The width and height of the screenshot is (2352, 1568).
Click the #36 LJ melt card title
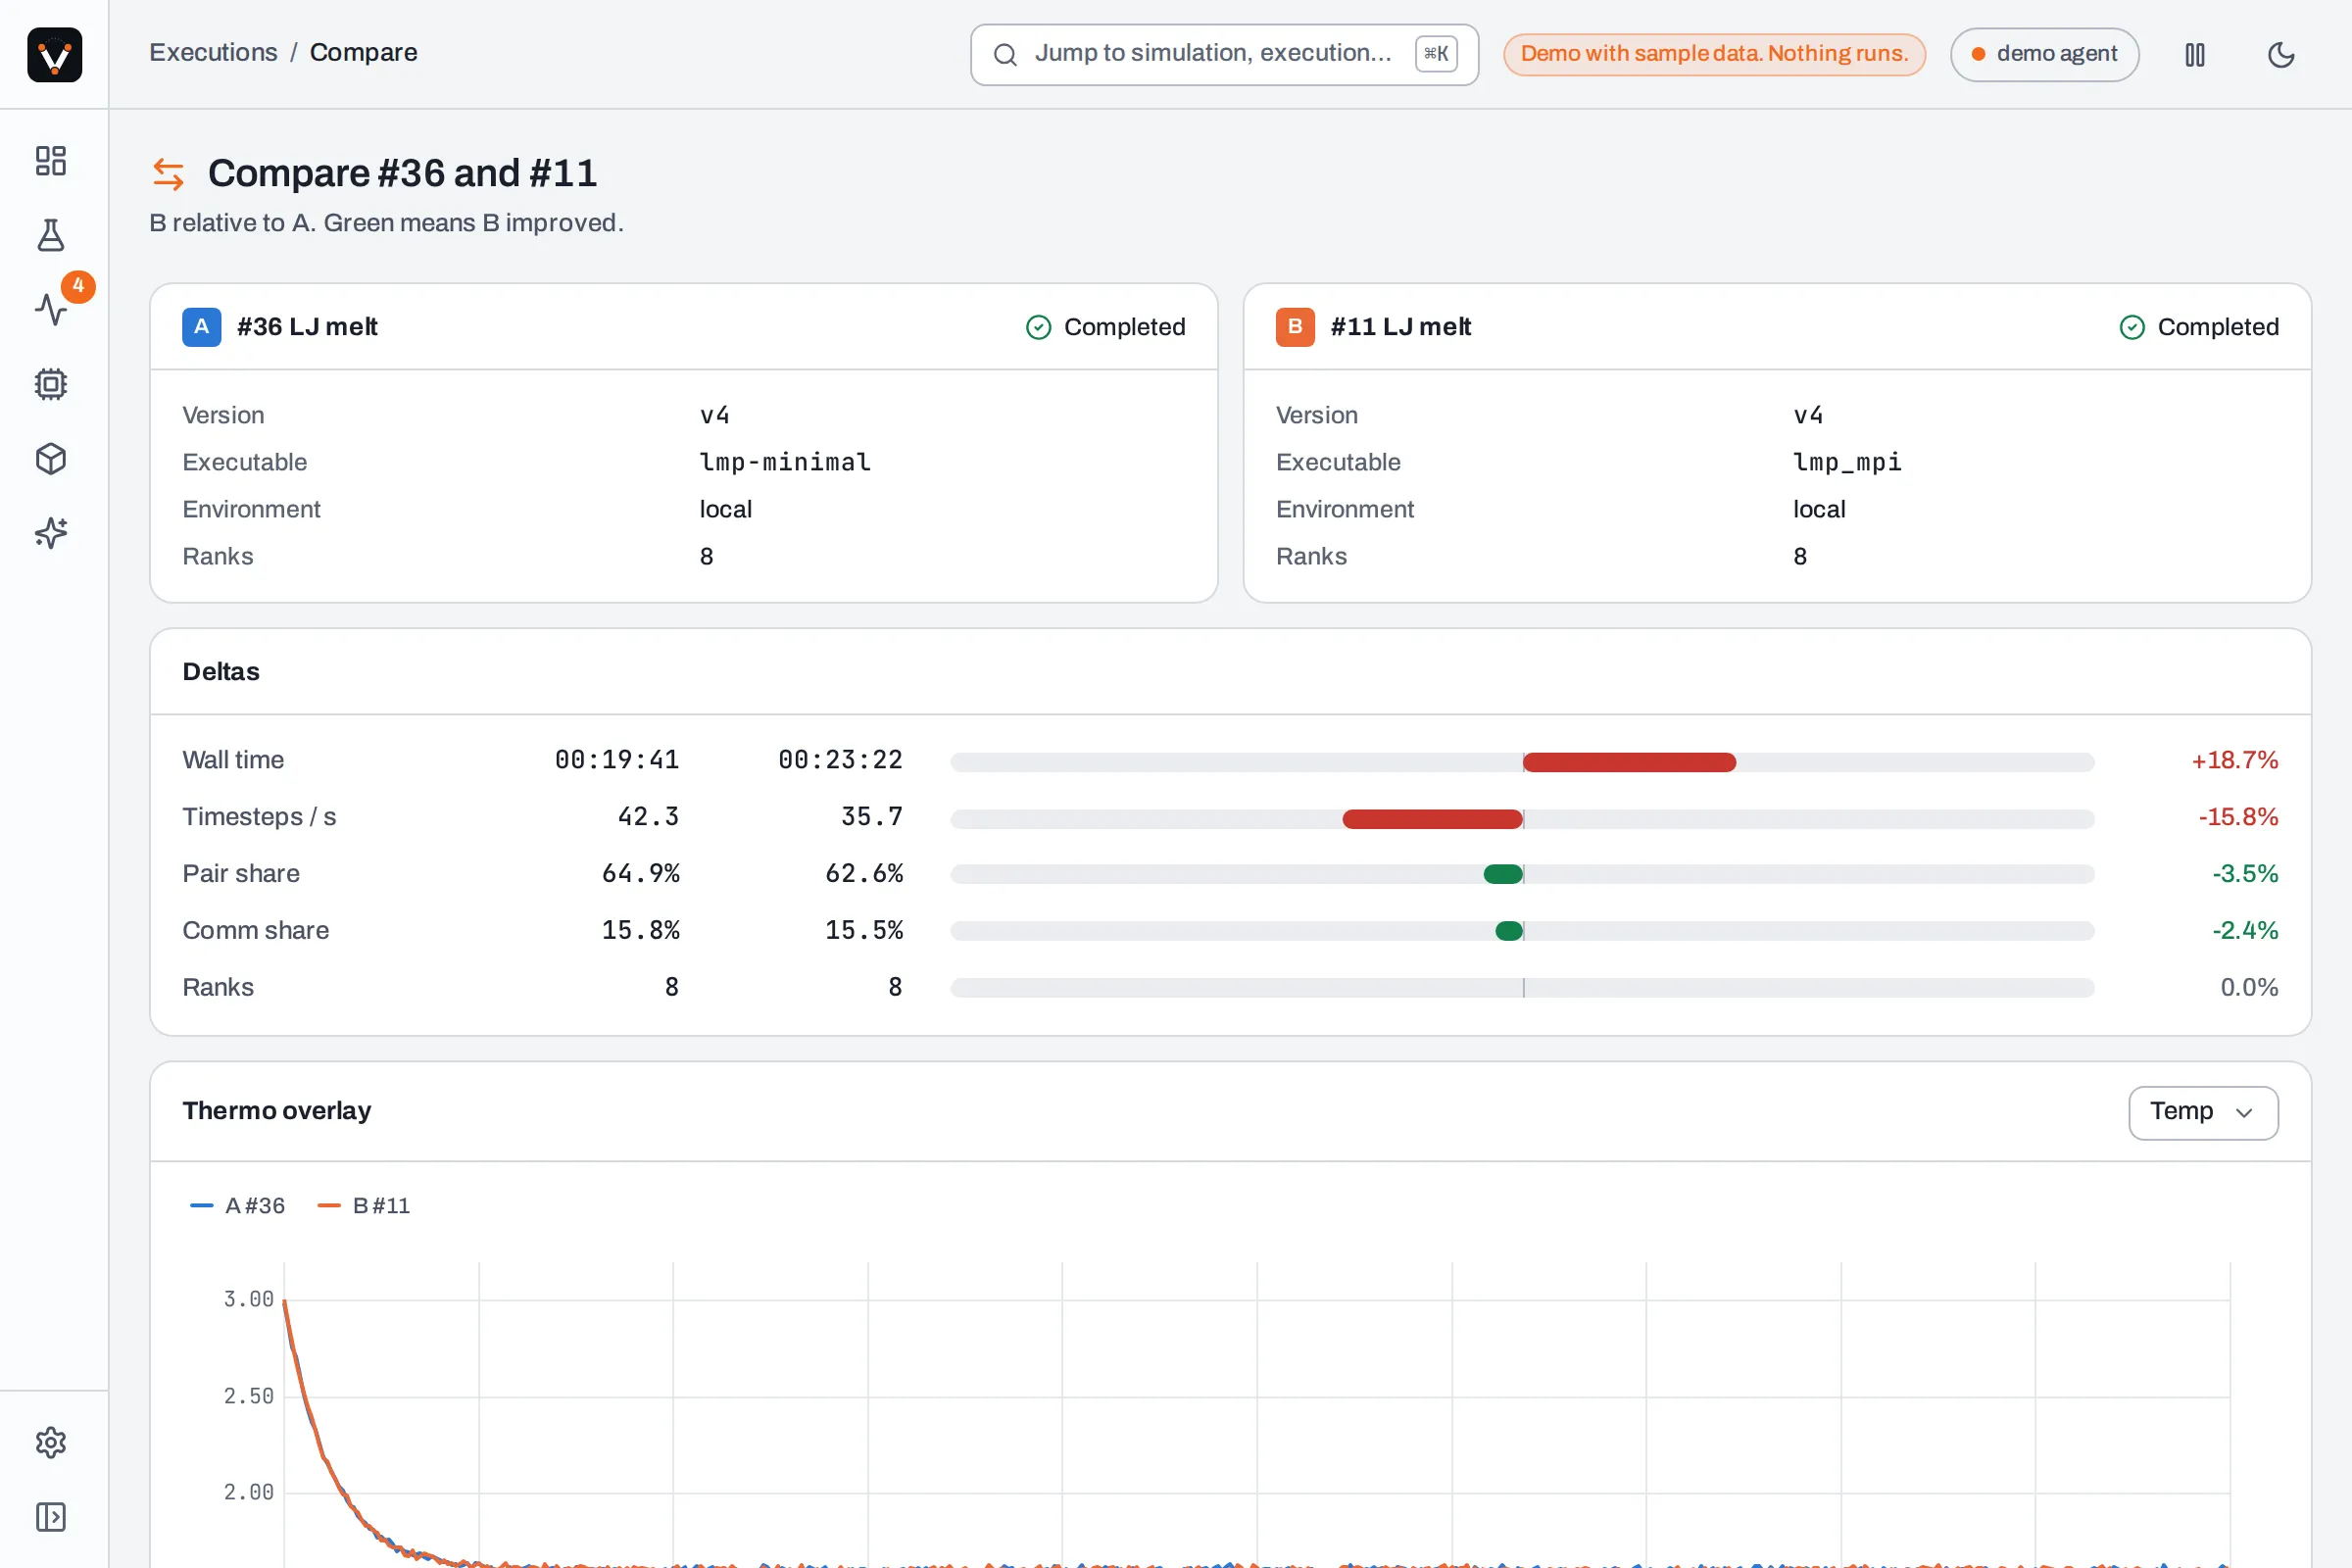(307, 327)
